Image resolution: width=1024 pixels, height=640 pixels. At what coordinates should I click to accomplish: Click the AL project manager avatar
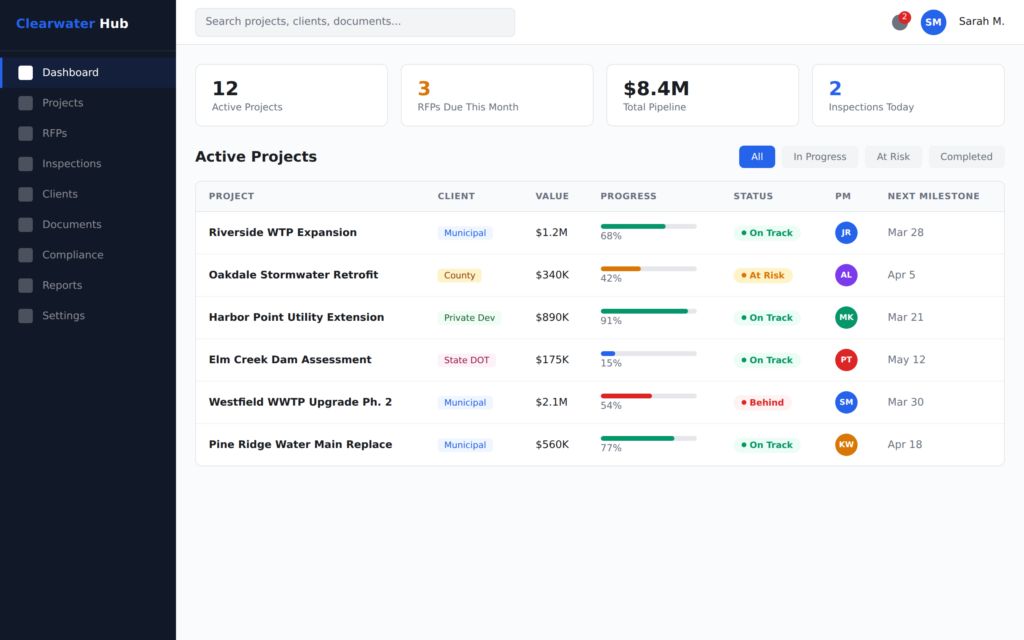tap(846, 275)
